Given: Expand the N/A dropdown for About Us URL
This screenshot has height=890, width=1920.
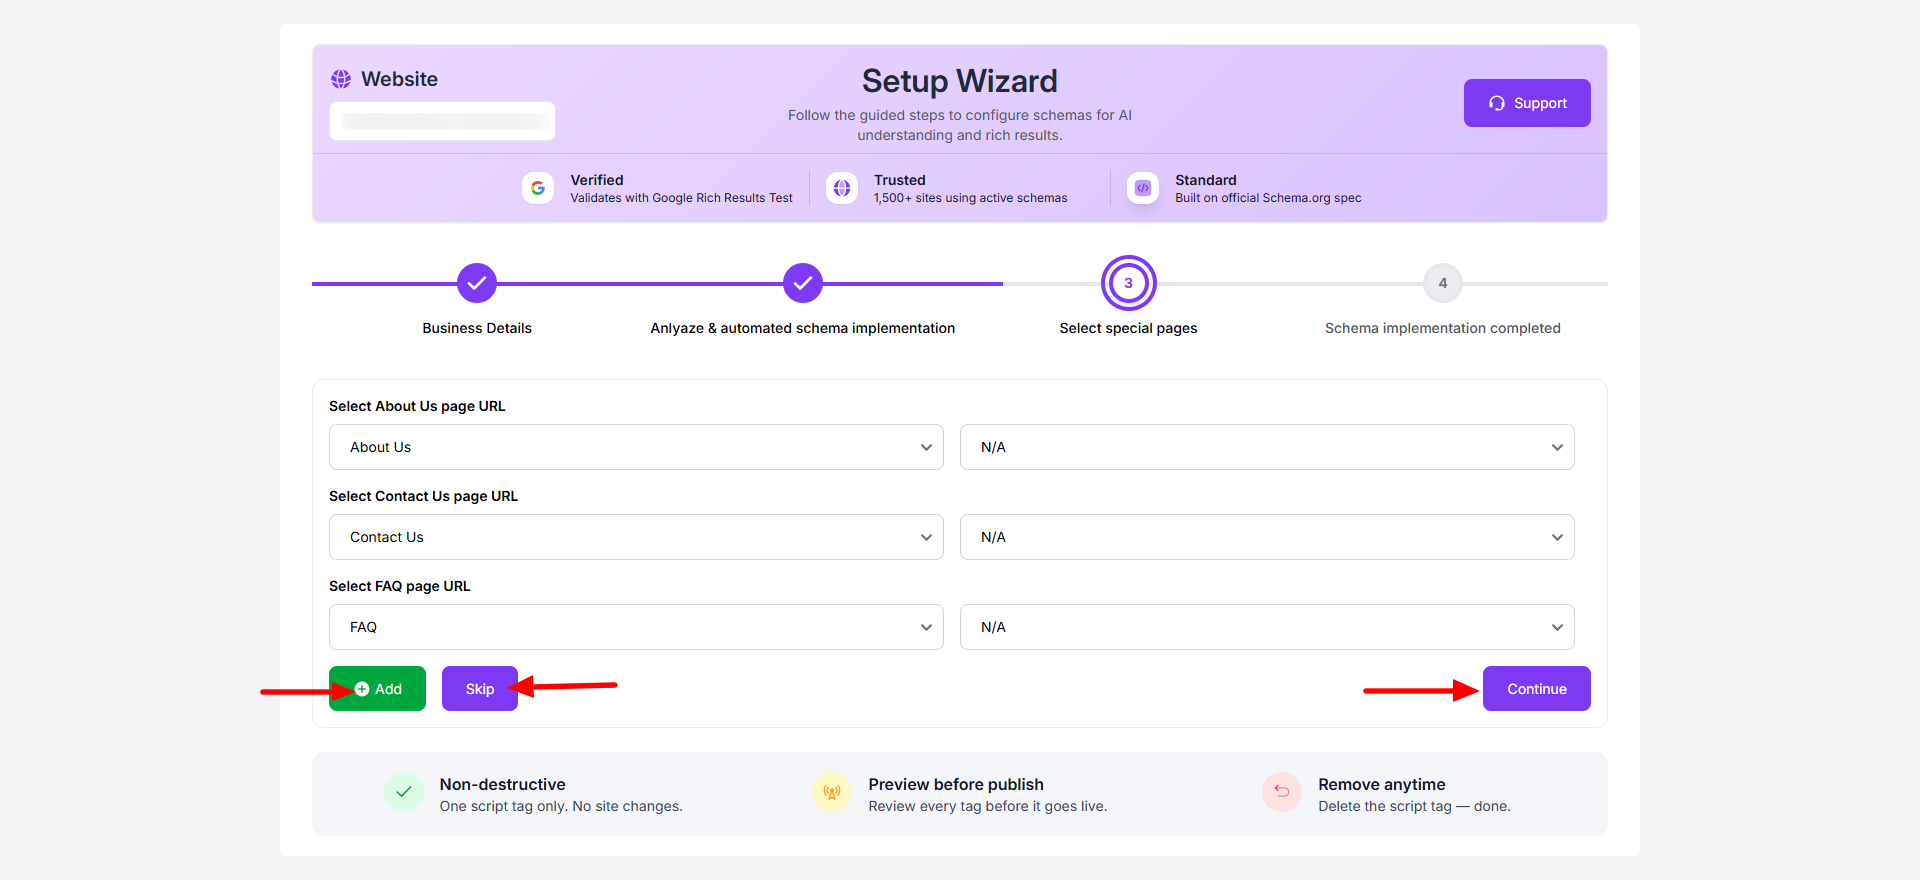Looking at the screenshot, I should point(1267,447).
